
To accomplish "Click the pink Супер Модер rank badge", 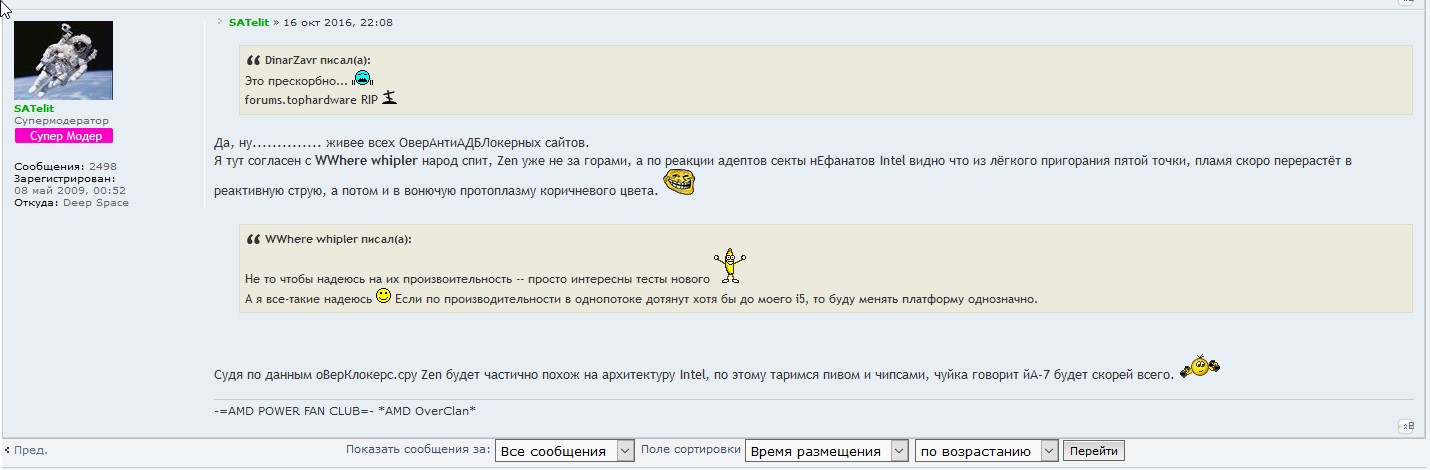I will point(63,136).
